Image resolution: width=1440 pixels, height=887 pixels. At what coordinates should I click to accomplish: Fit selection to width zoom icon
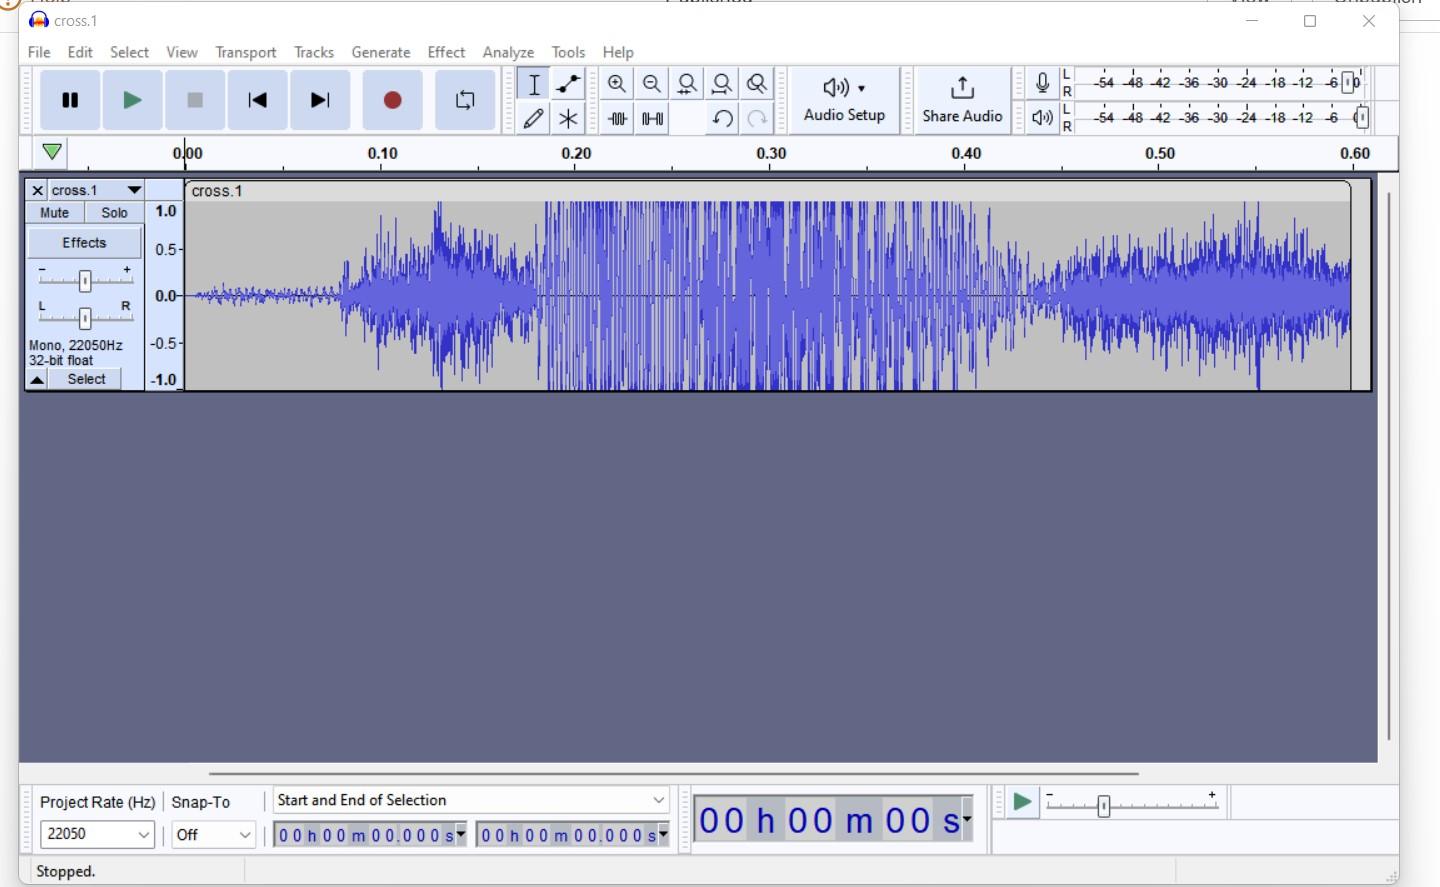(687, 84)
